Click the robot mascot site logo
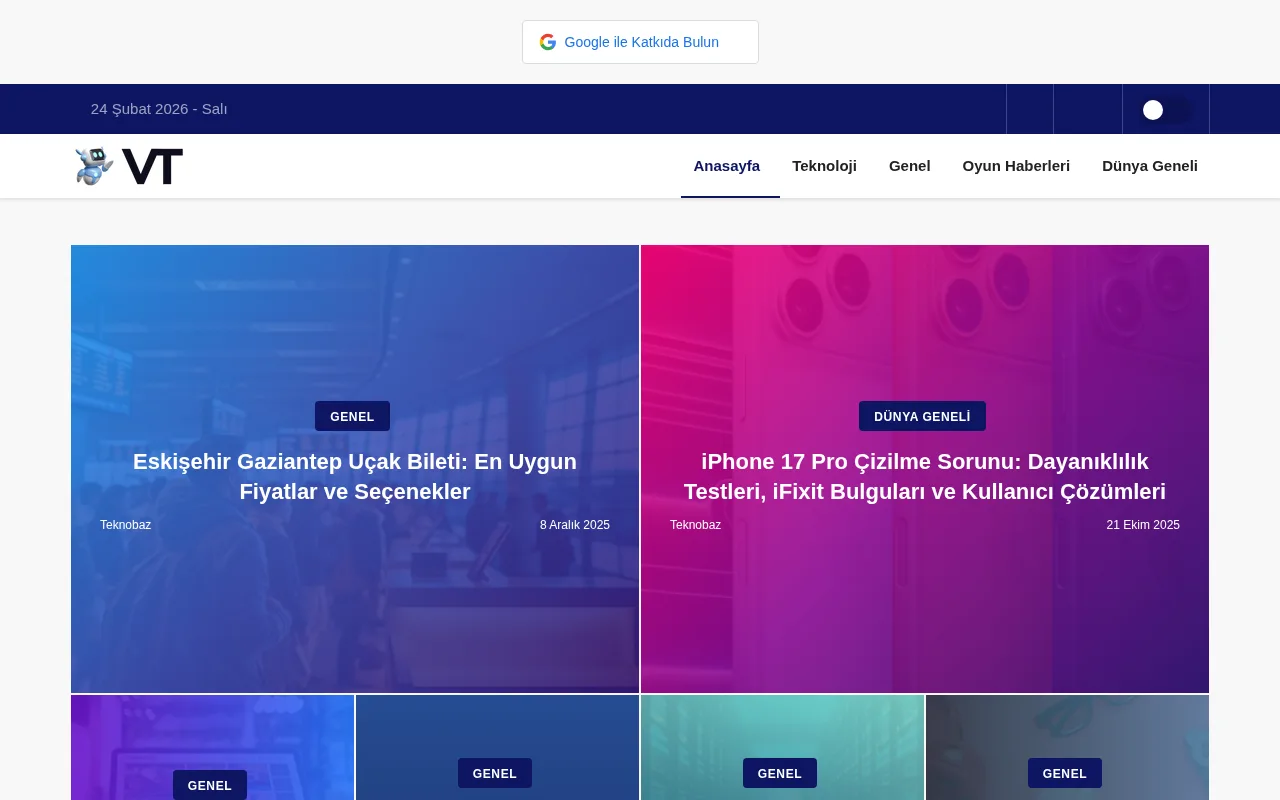The width and height of the screenshot is (1280, 800). 93,166
